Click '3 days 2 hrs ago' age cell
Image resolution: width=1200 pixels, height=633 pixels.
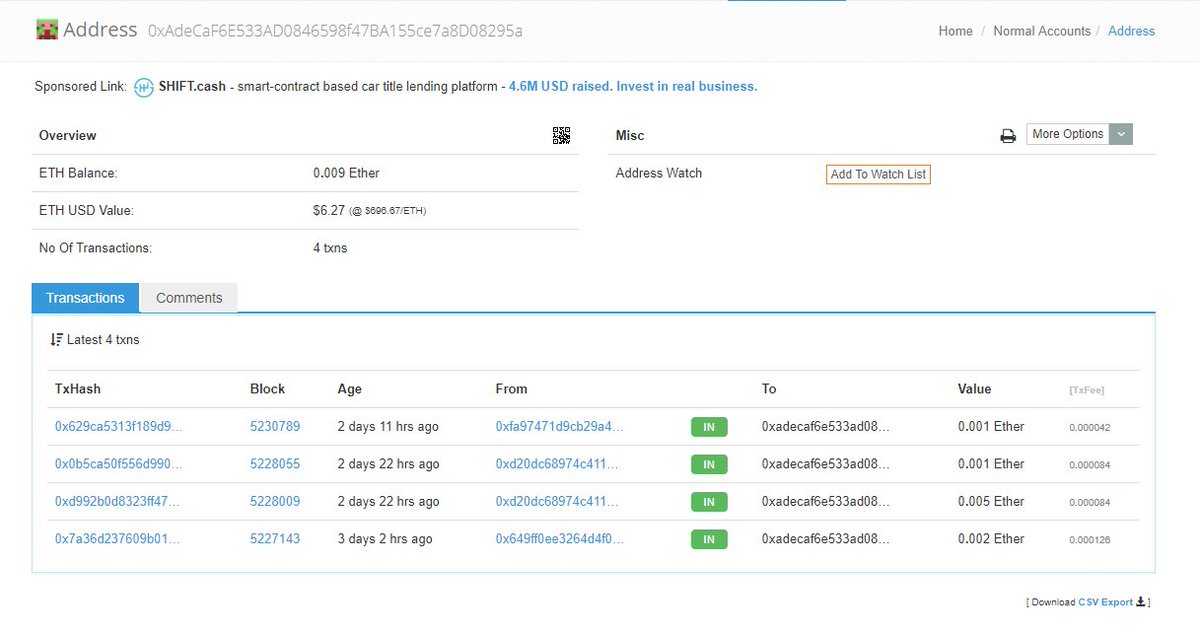pyautogui.click(x=385, y=539)
